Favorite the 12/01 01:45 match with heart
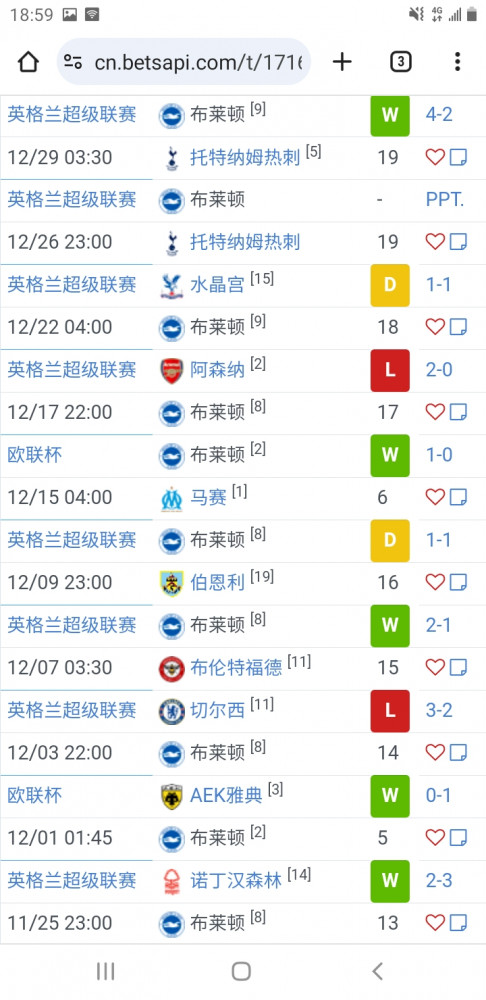 [435, 837]
